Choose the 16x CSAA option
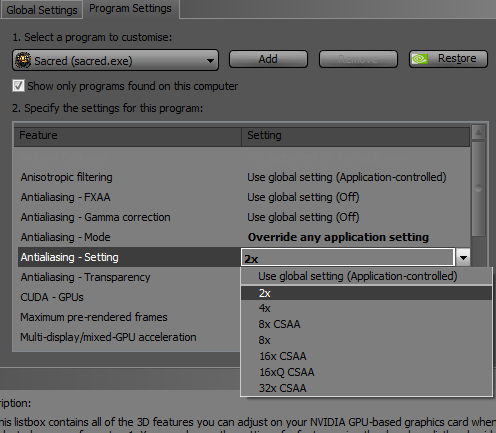496x433 pixels. pos(366,356)
